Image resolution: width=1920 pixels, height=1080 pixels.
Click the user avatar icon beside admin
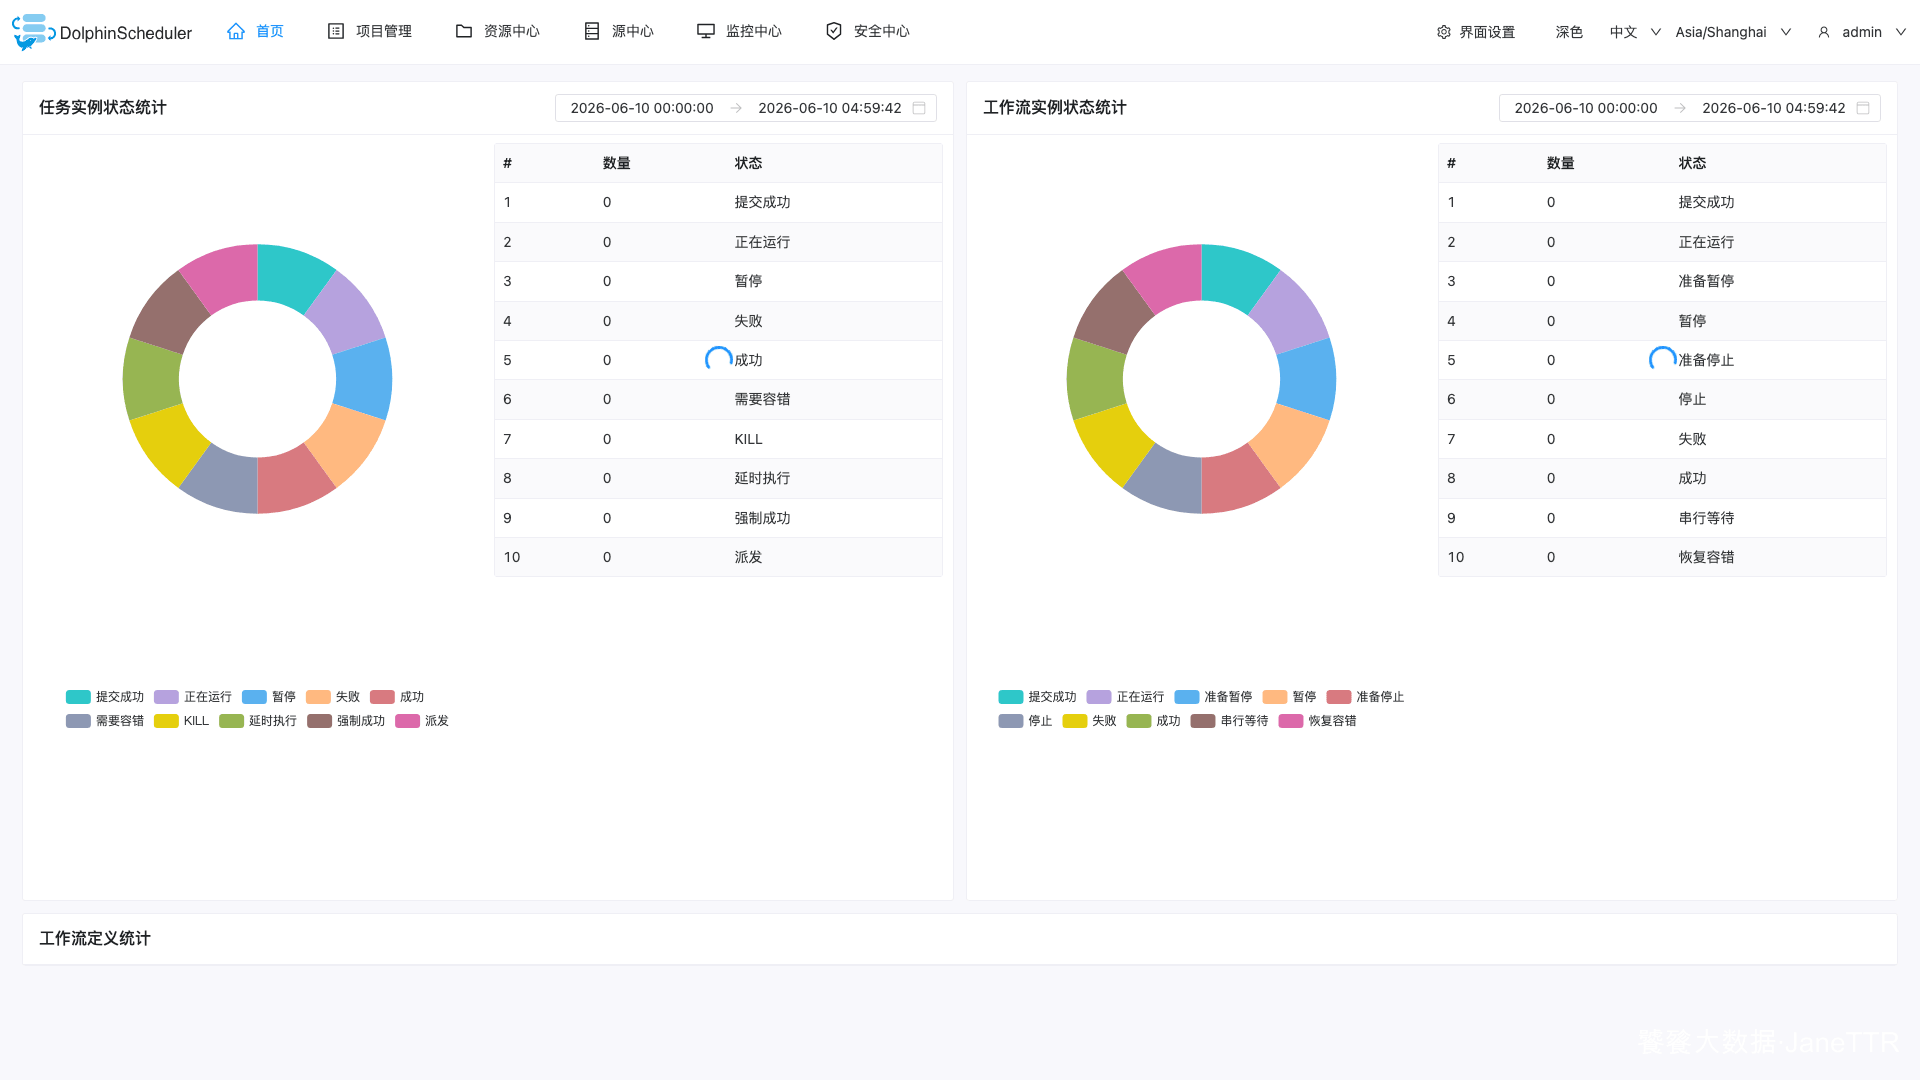click(1824, 32)
